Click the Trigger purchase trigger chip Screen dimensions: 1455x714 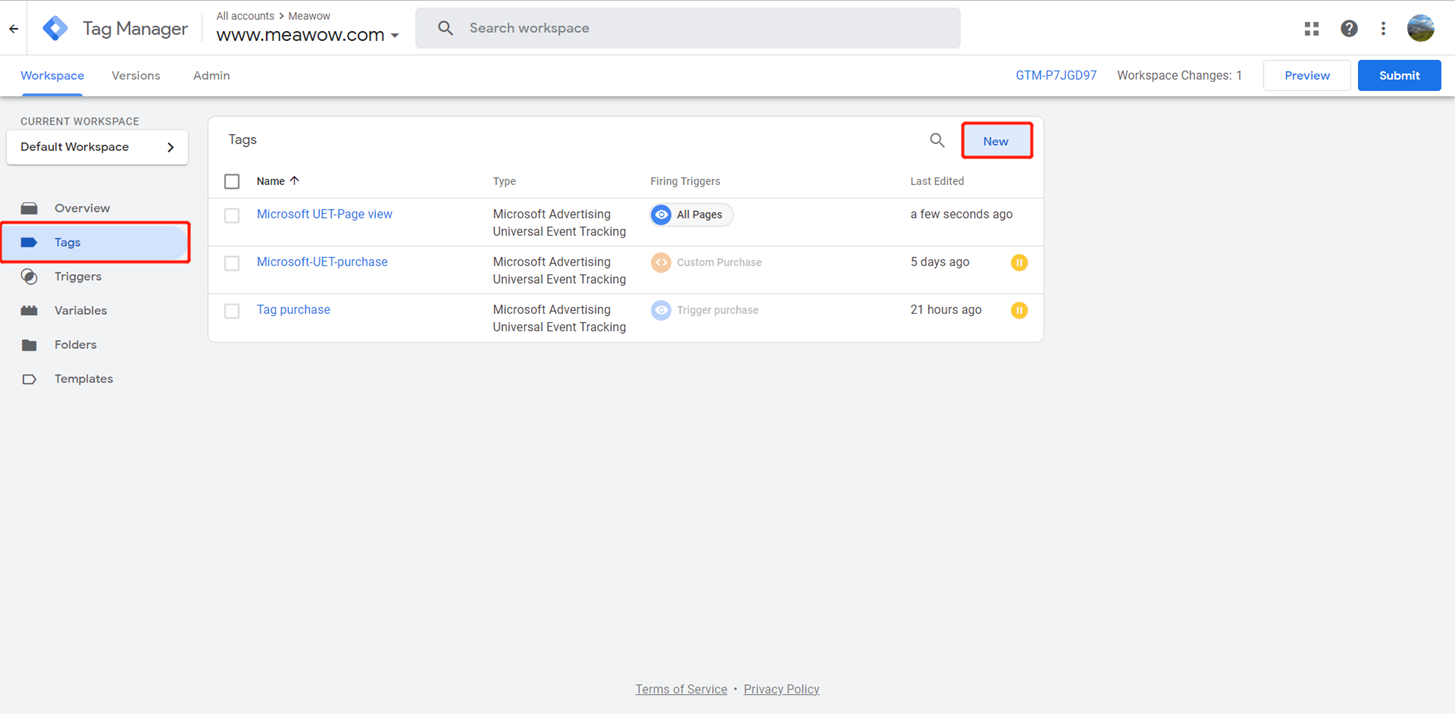tap(705, 310)
